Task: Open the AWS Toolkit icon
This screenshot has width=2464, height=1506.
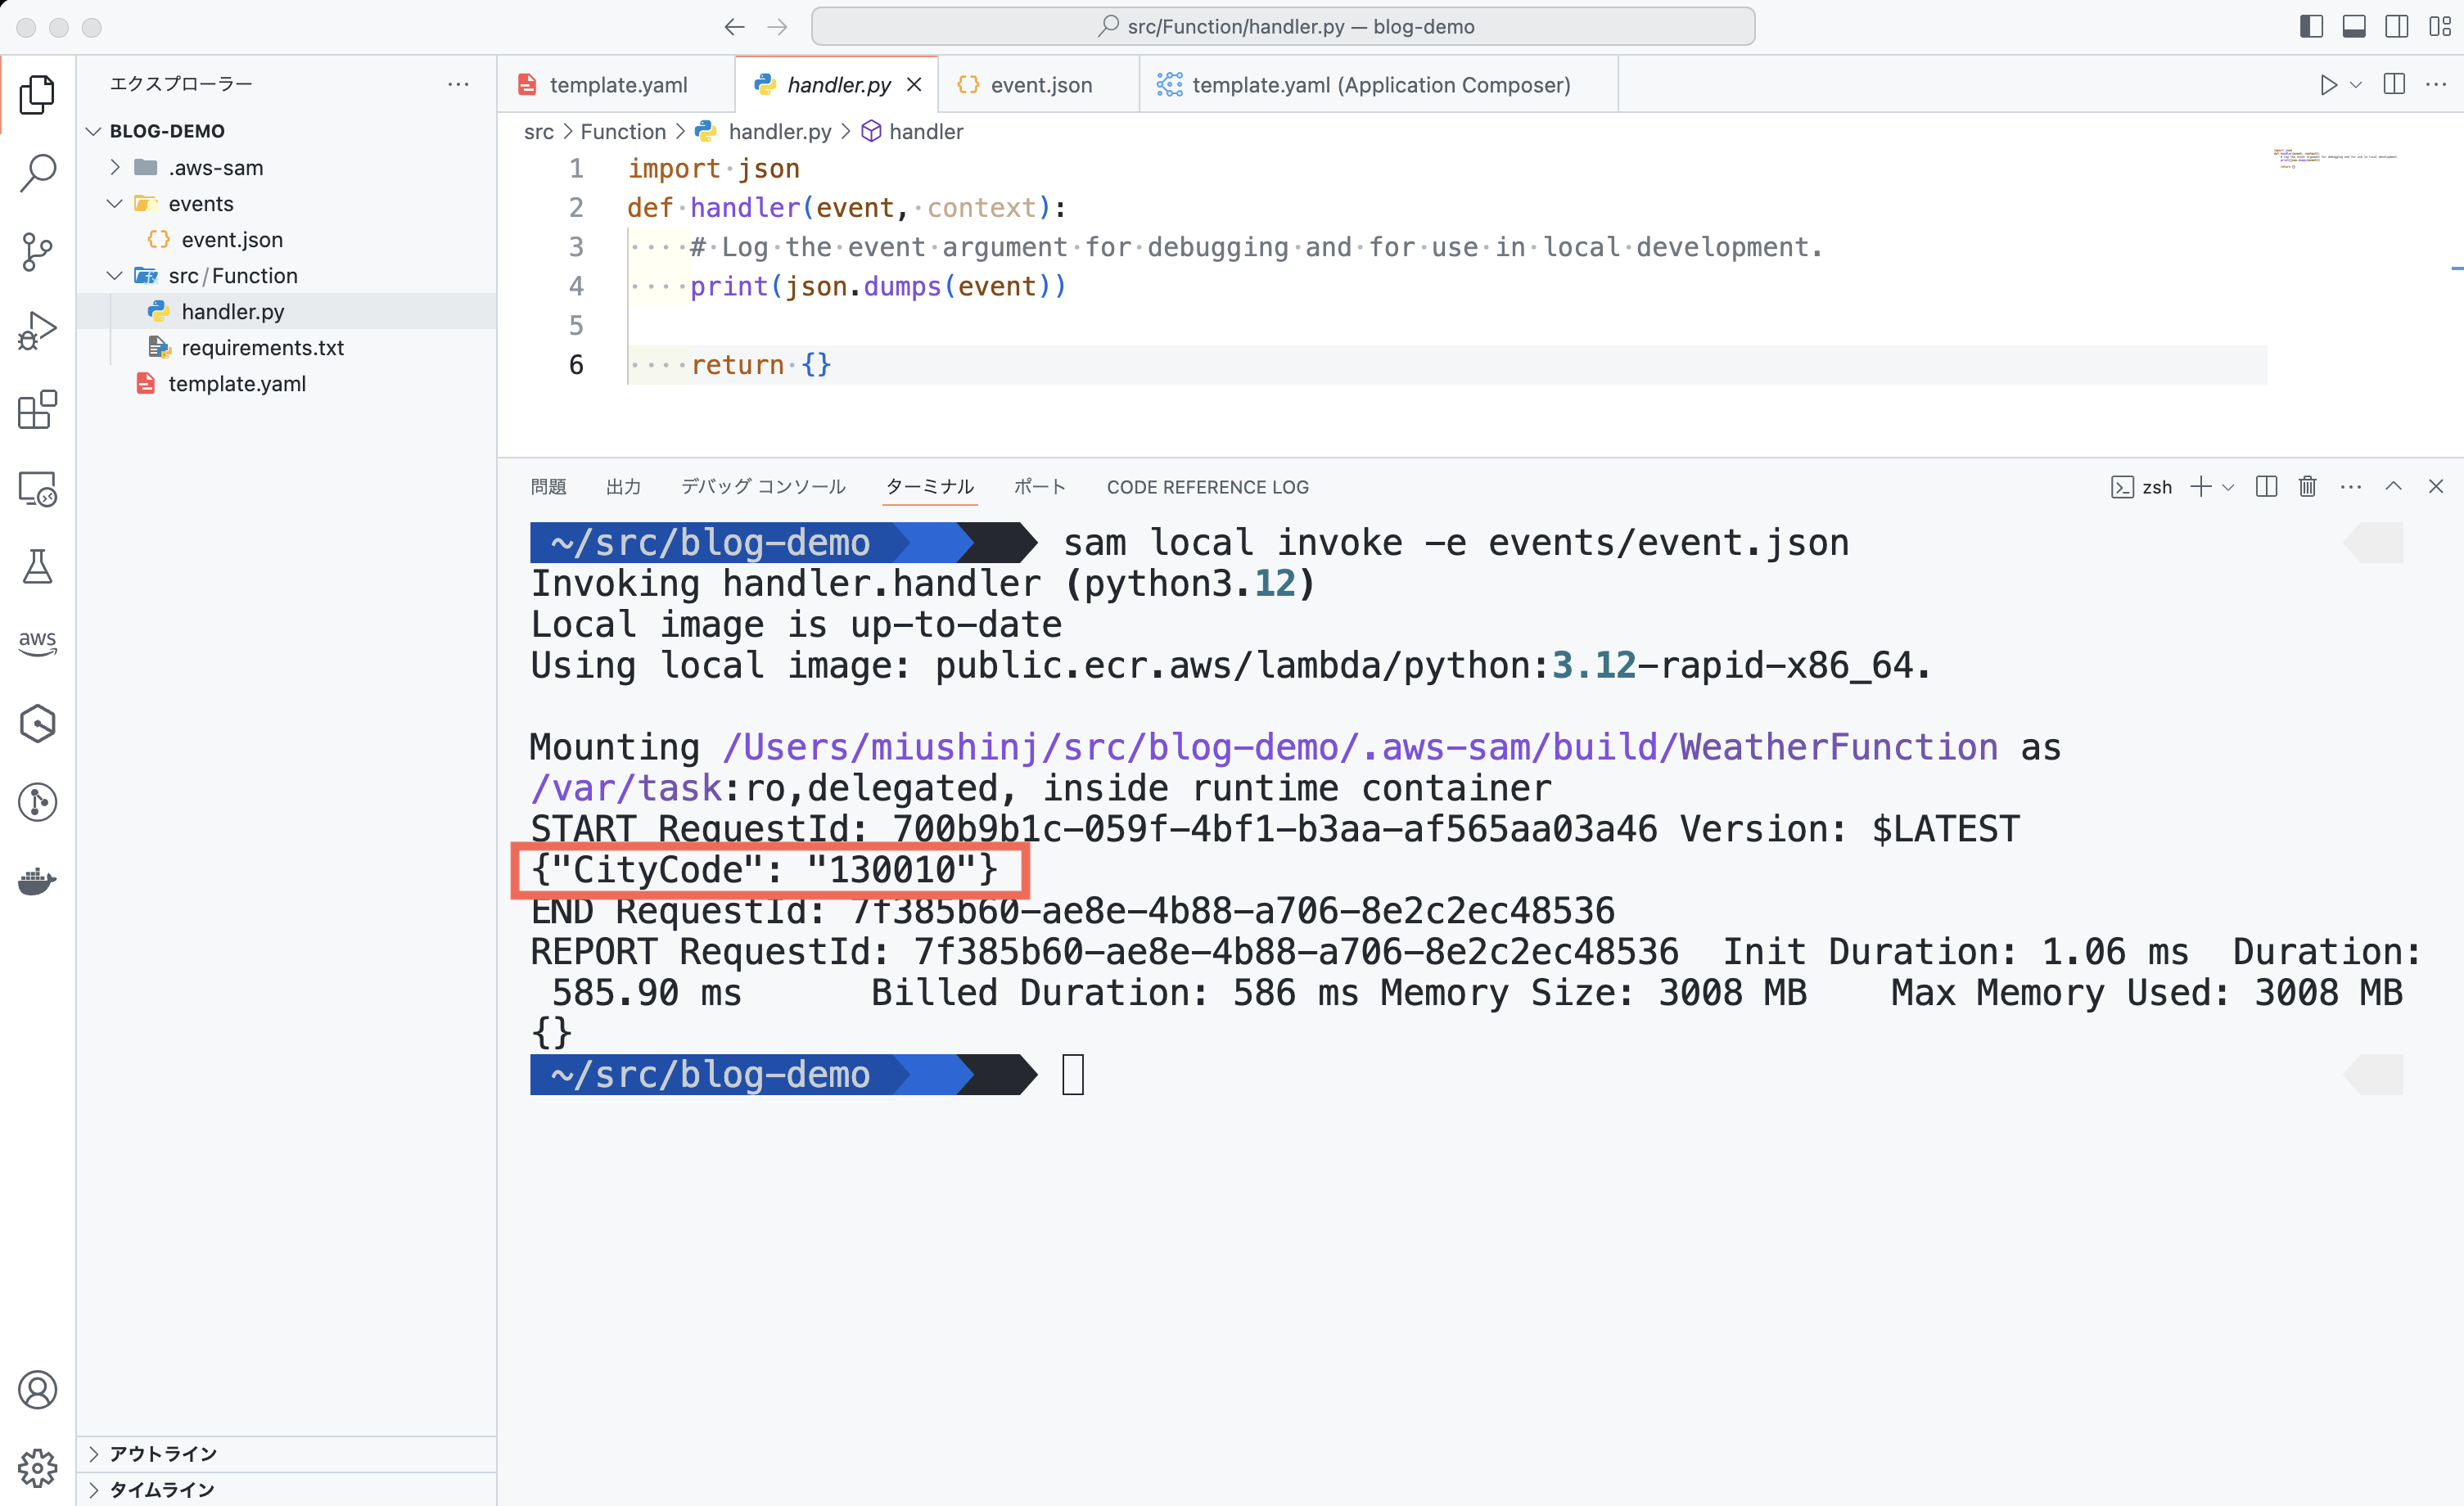Action: [x=37, y=644]
